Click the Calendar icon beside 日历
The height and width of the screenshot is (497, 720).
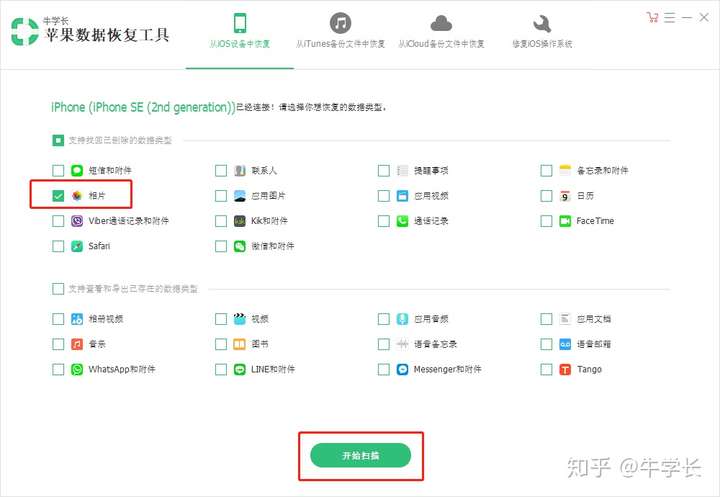pos(565,196)
